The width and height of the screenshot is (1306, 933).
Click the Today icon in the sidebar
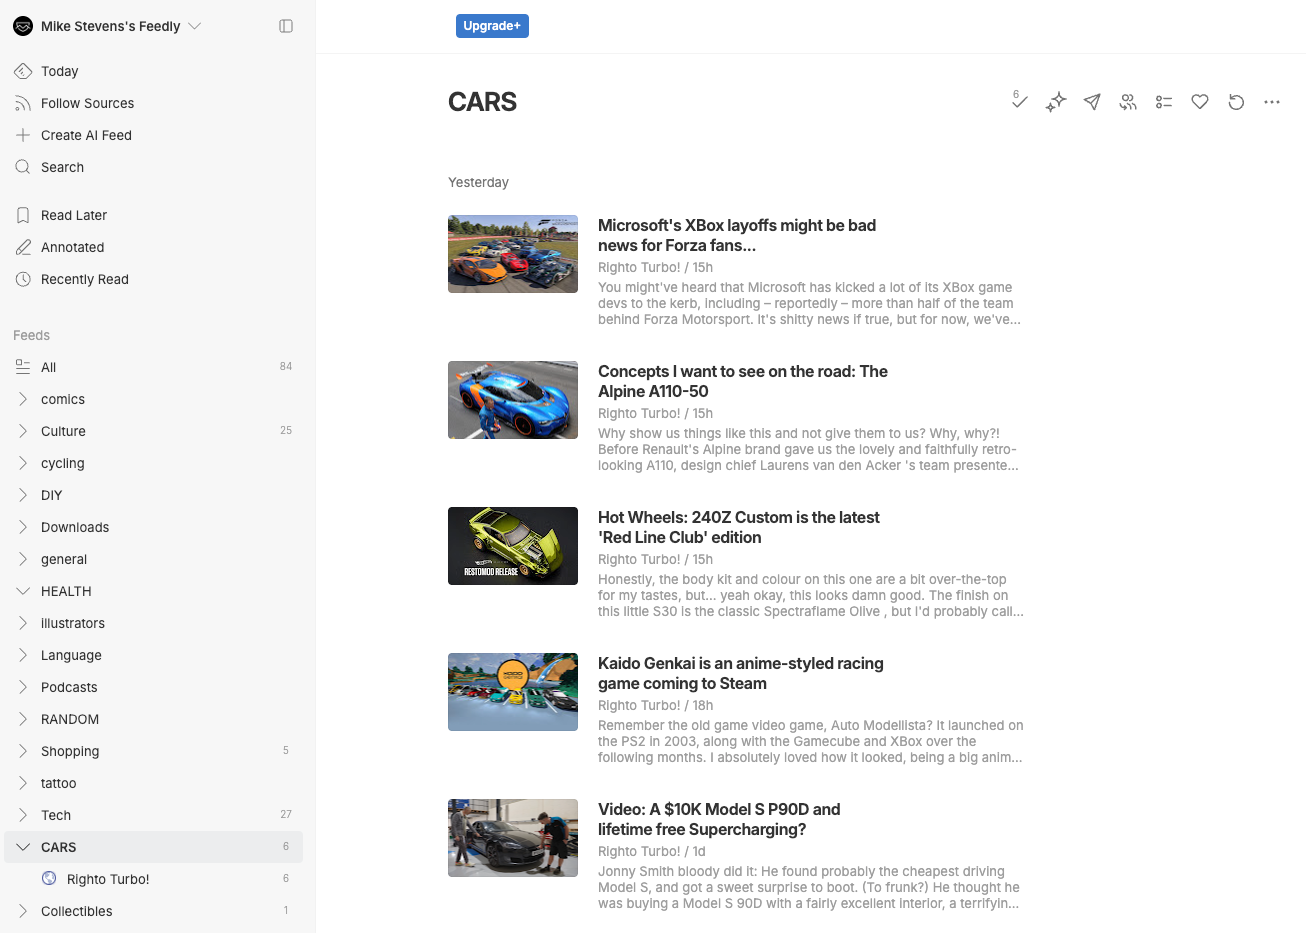(x=23, y=71)
